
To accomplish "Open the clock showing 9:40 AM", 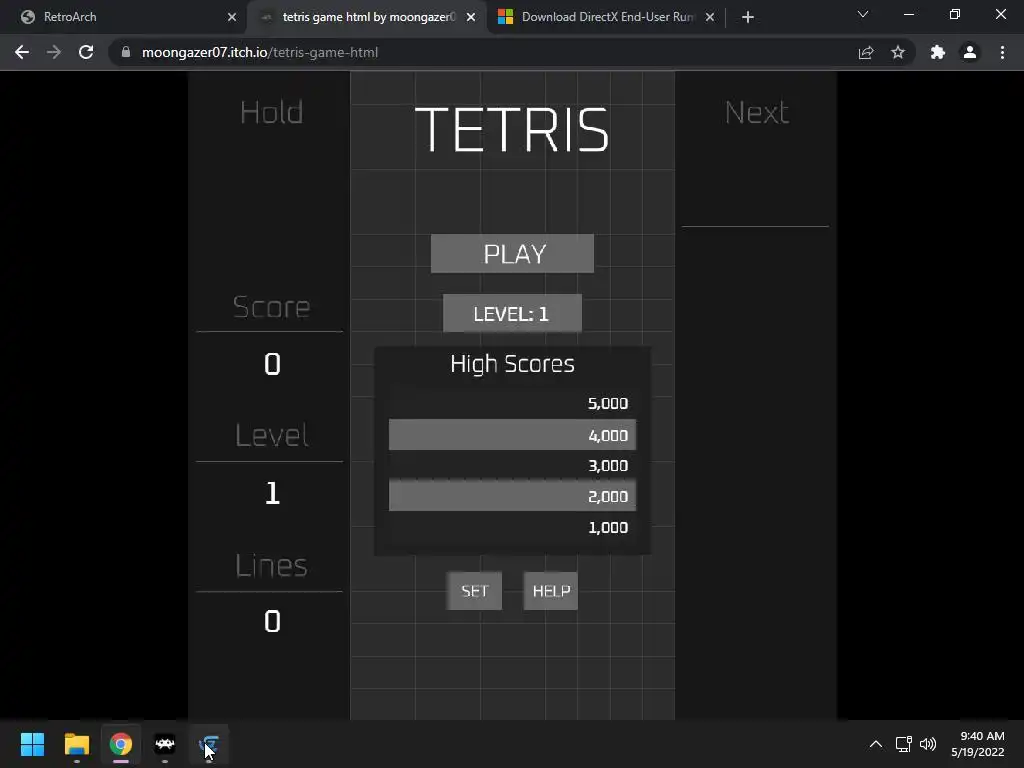I will click(x=977, y=744).
